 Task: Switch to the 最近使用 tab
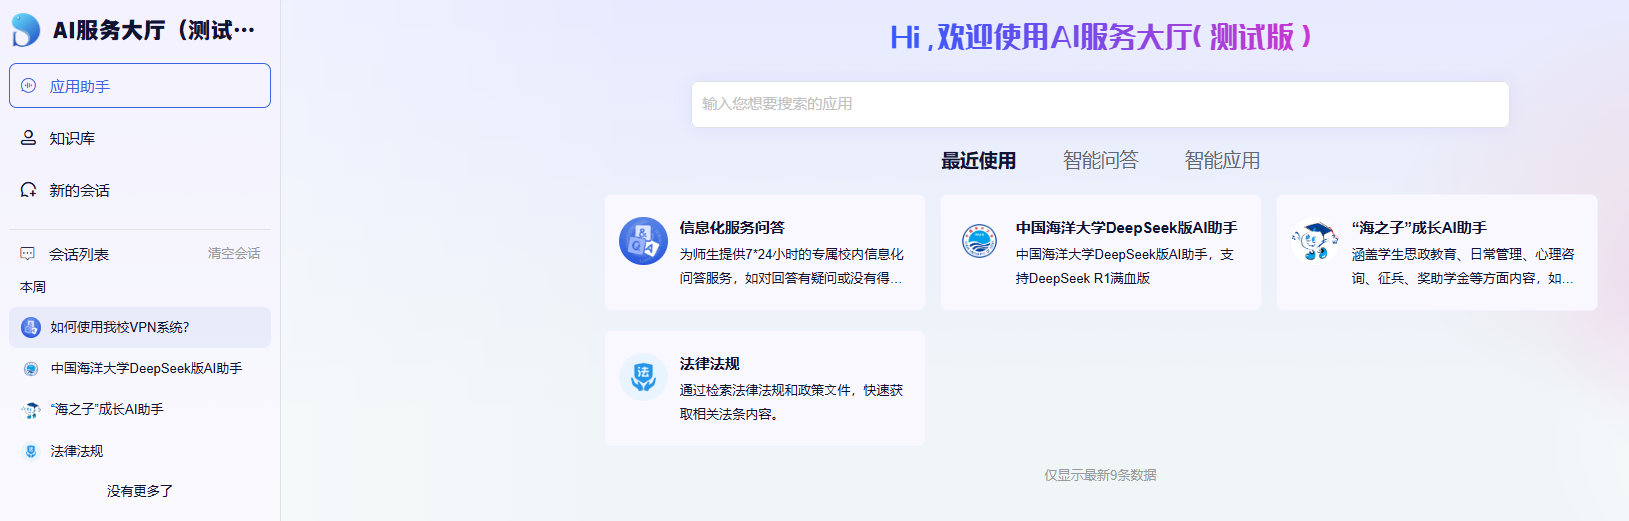click(x=978, y=160)
